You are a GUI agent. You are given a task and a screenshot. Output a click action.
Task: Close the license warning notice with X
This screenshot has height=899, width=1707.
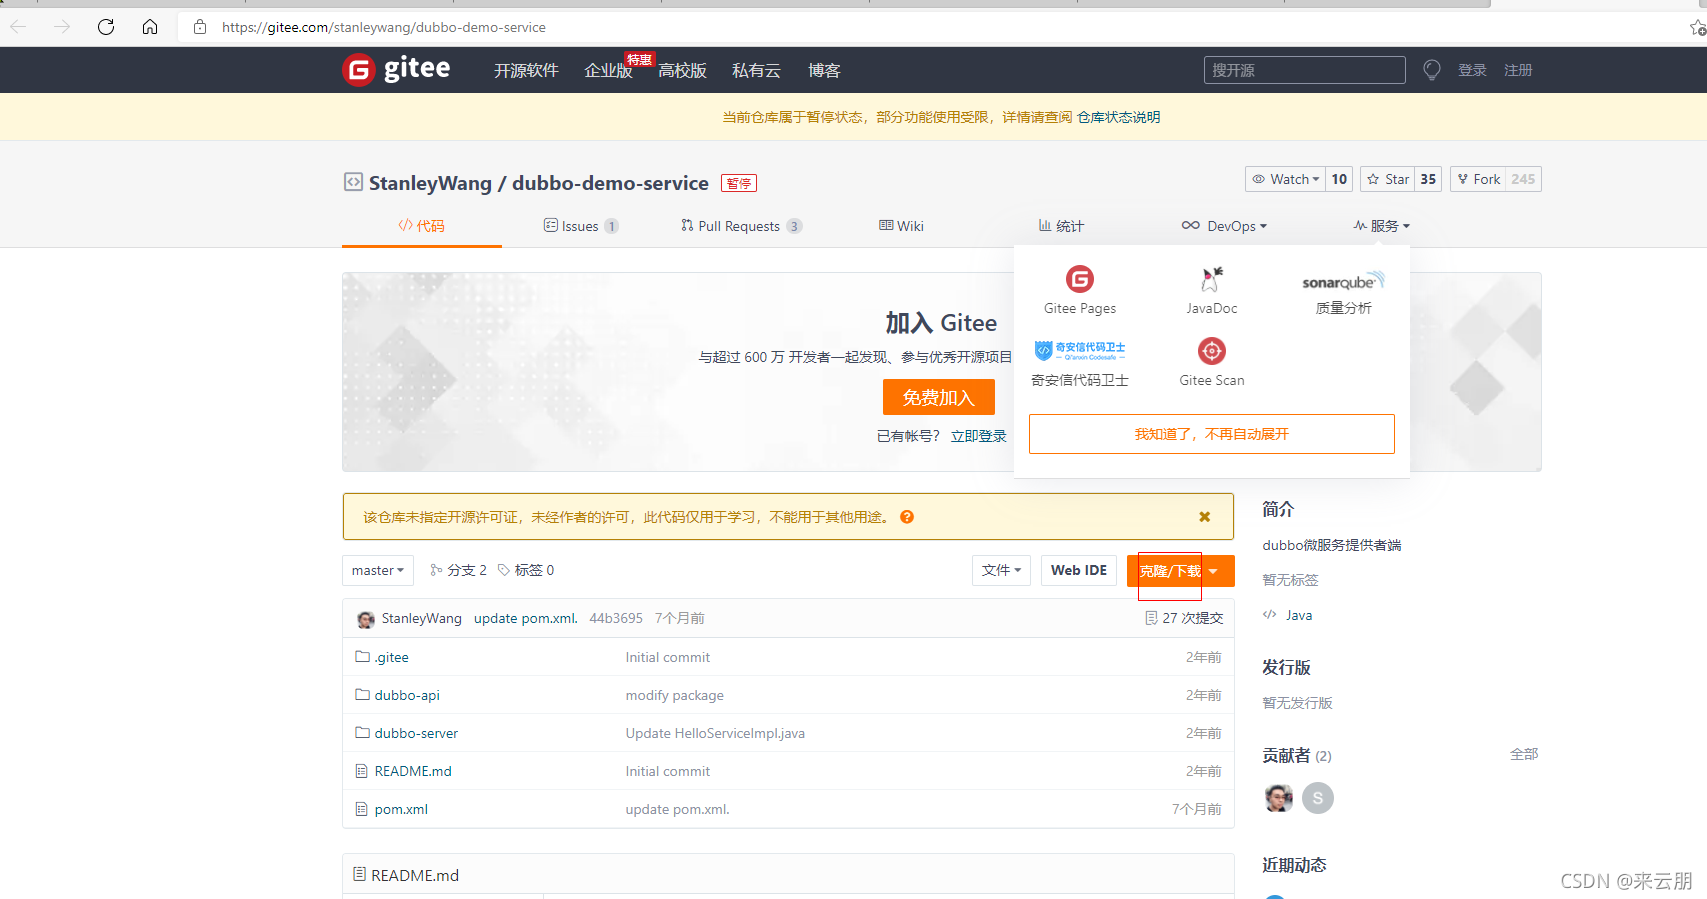(1205, 517)
